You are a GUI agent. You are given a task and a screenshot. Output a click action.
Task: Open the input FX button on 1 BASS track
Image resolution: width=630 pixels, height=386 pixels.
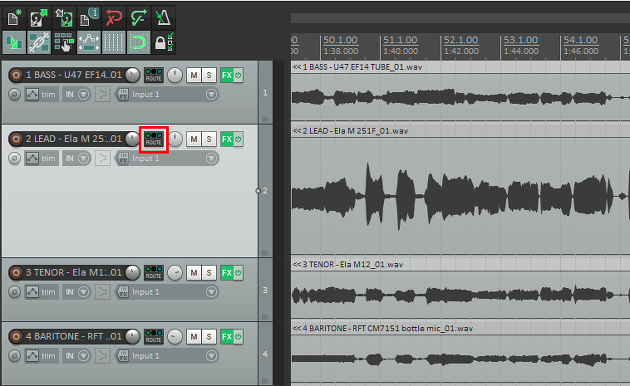pyautogui.click(x=123, y=94)
